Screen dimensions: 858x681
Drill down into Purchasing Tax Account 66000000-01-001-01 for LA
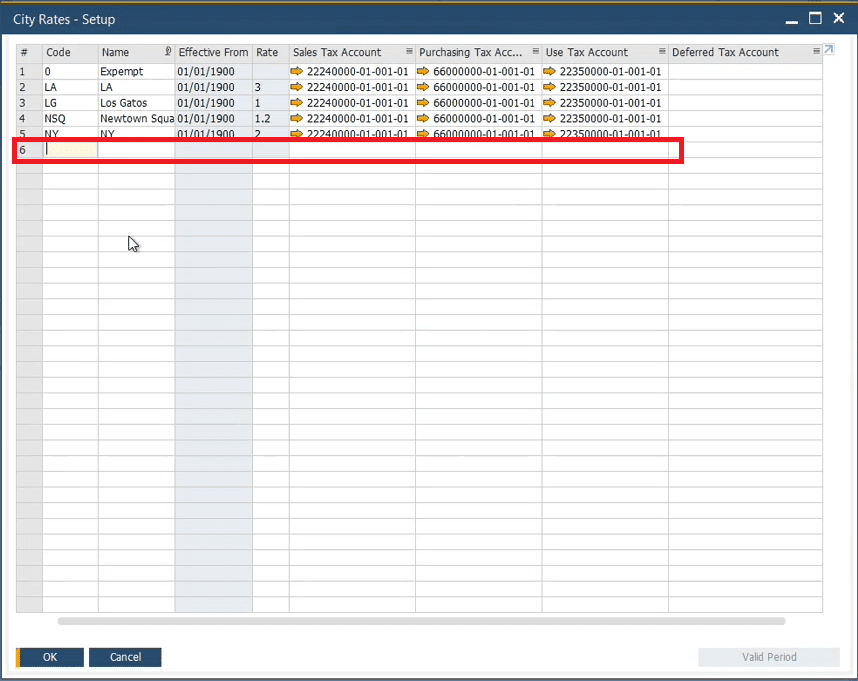[x=425, y=87]
